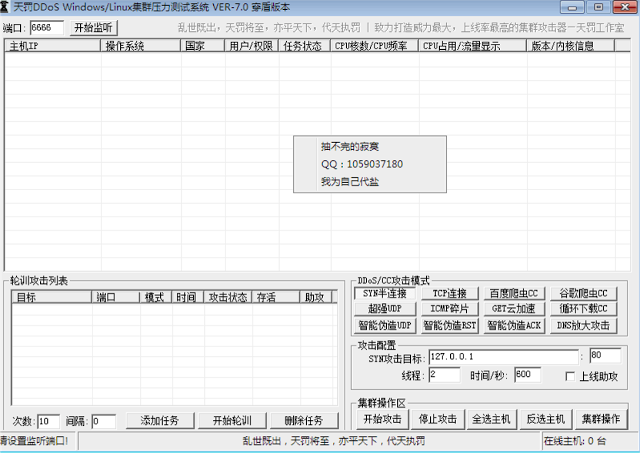Image resolution: width=640 pixels, height=453 pixels.
Task: Click the target port field showing 80
Action: coord(605,355)
